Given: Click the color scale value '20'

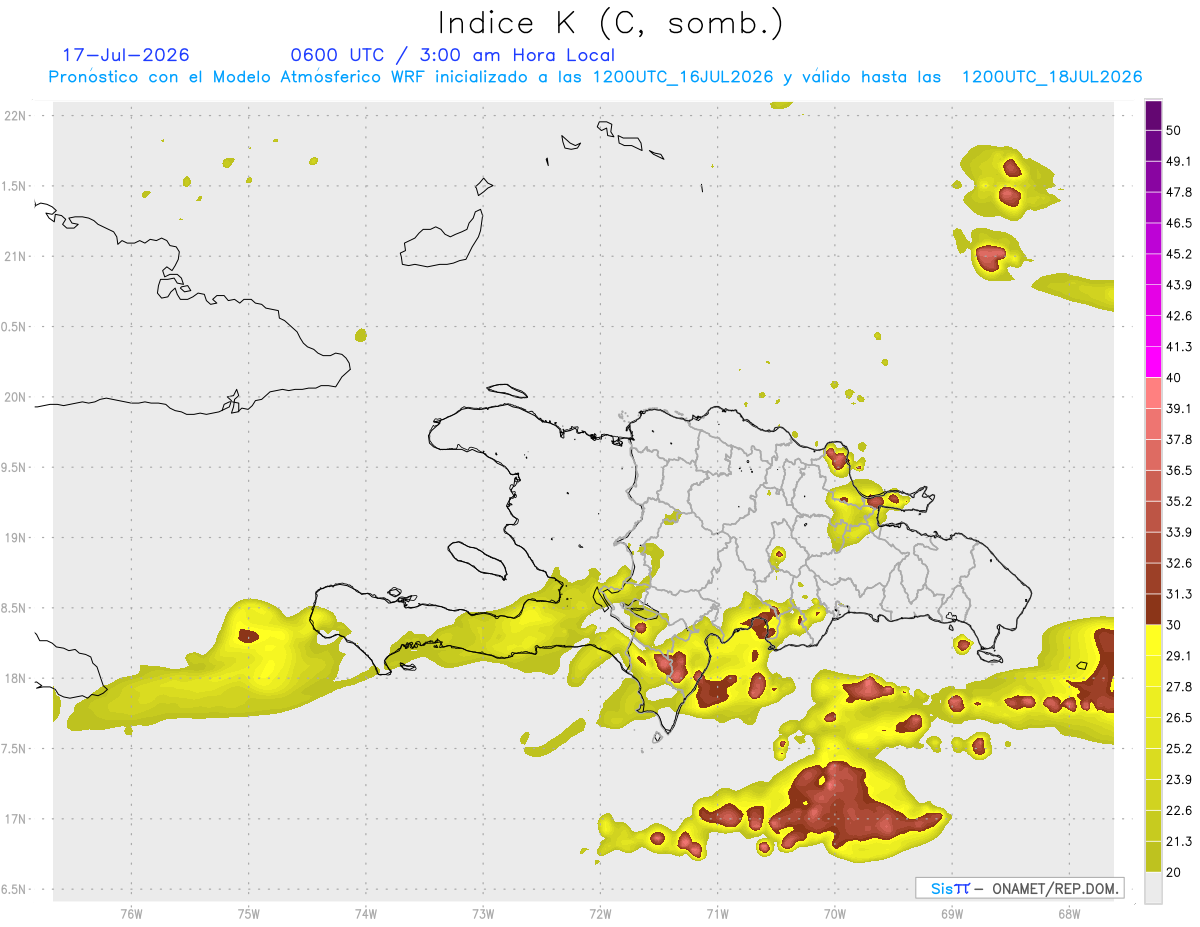Looking at the screenshot, I should (1175, 872).
